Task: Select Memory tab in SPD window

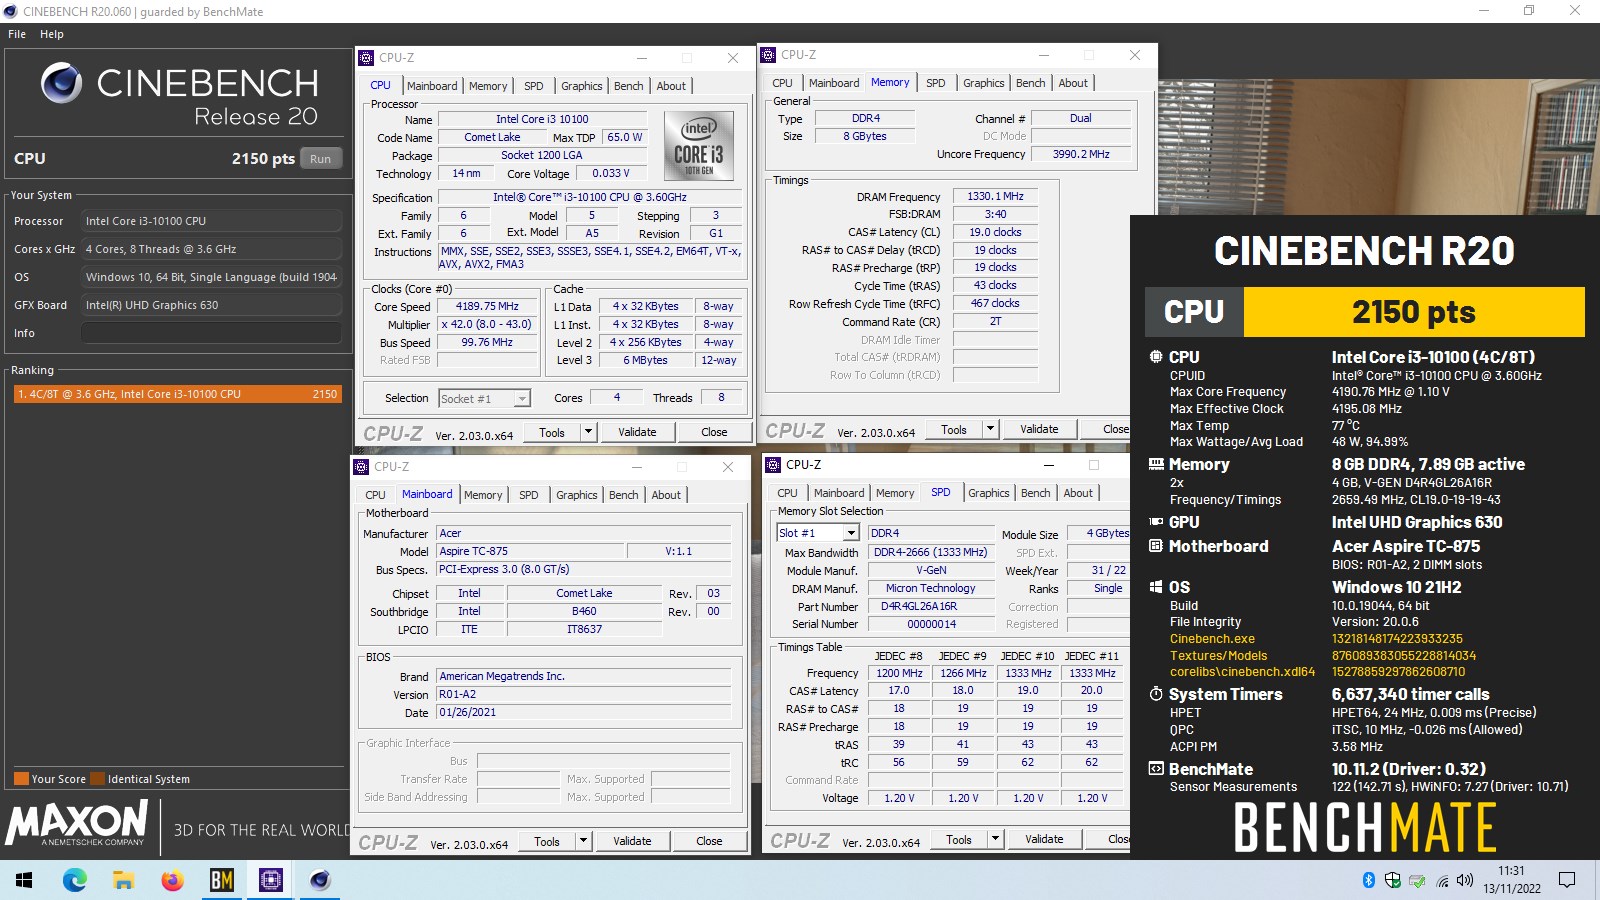Action: pos(895,493)
